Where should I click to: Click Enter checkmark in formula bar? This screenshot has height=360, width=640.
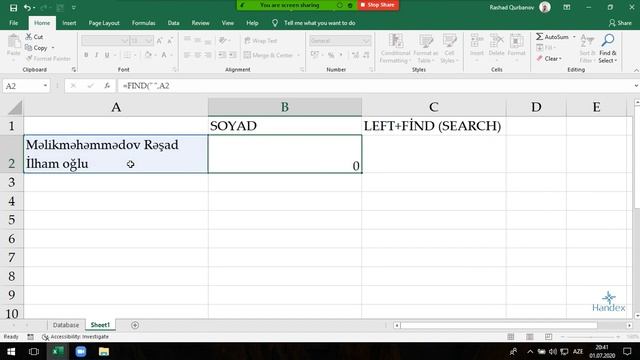(90, 86)
